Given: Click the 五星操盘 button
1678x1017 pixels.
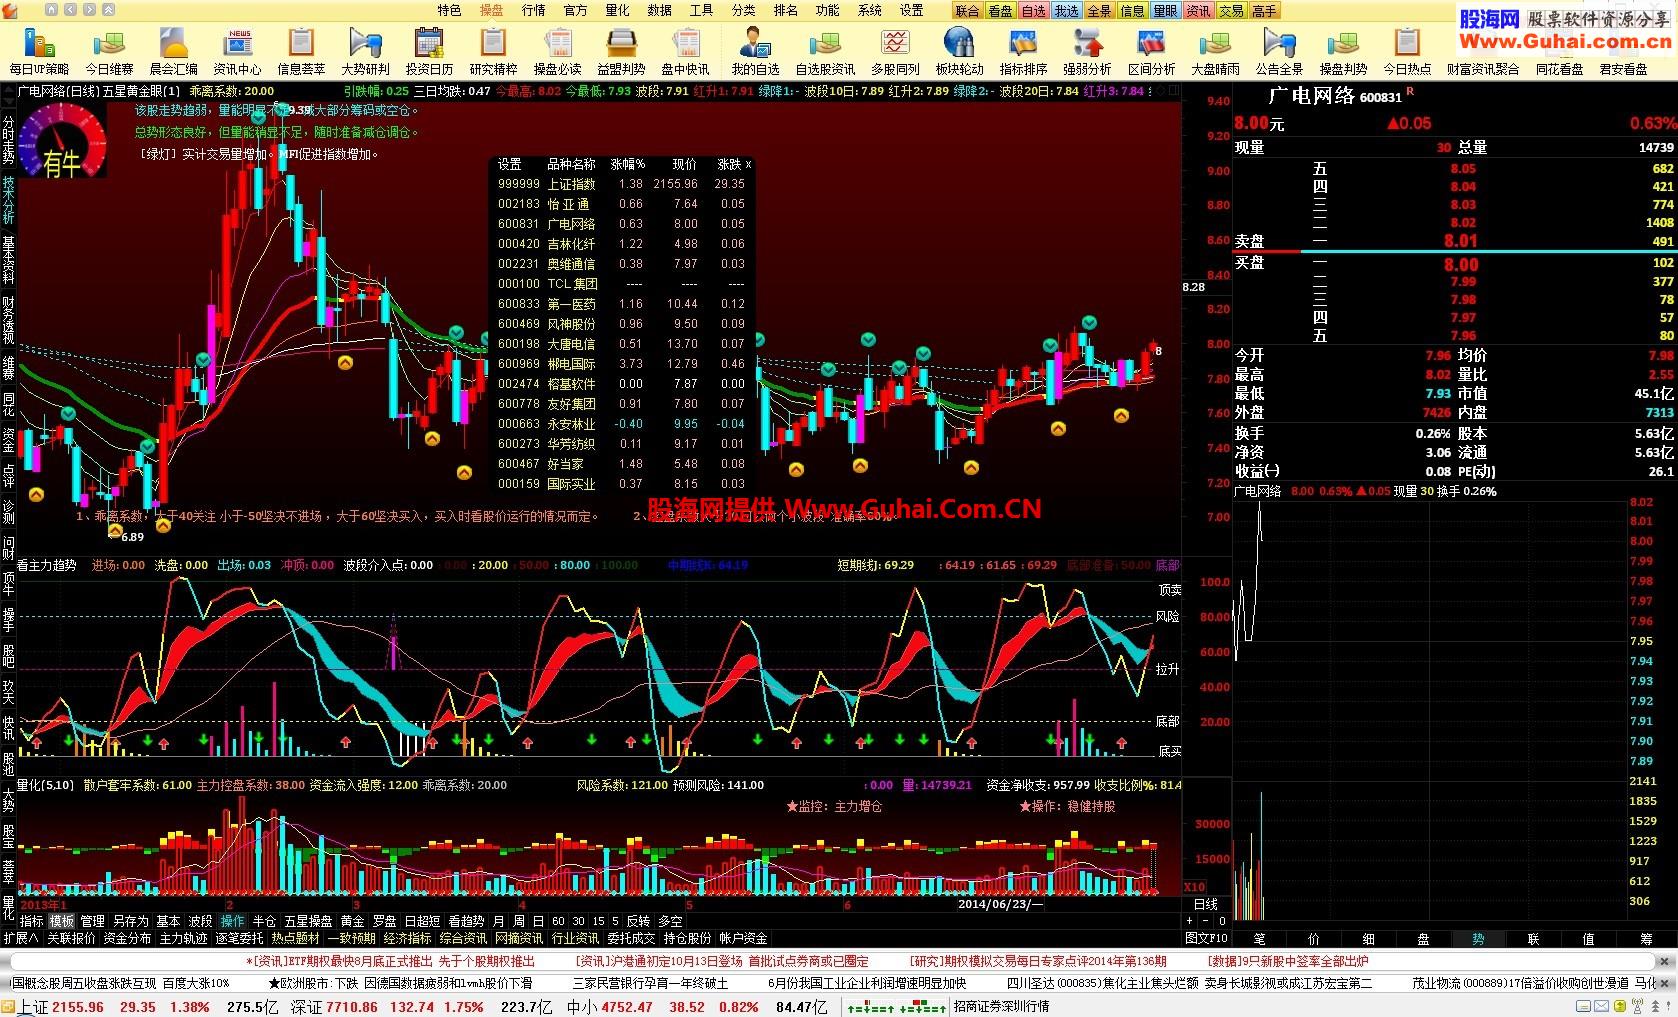Looking at the screenshot, I should [x=308, y=921].
